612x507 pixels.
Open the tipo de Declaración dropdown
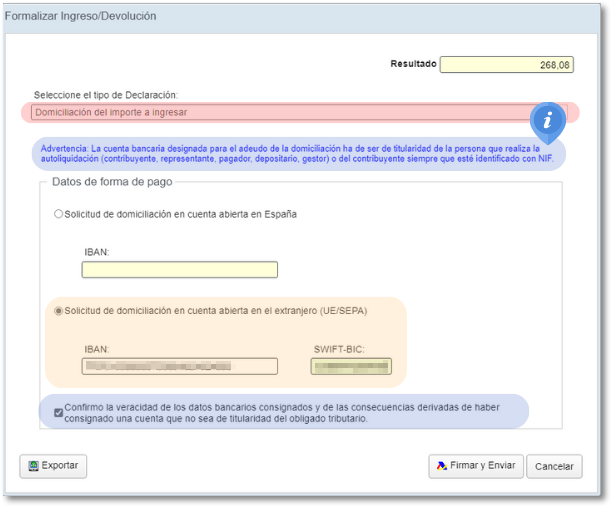(298, 113)
